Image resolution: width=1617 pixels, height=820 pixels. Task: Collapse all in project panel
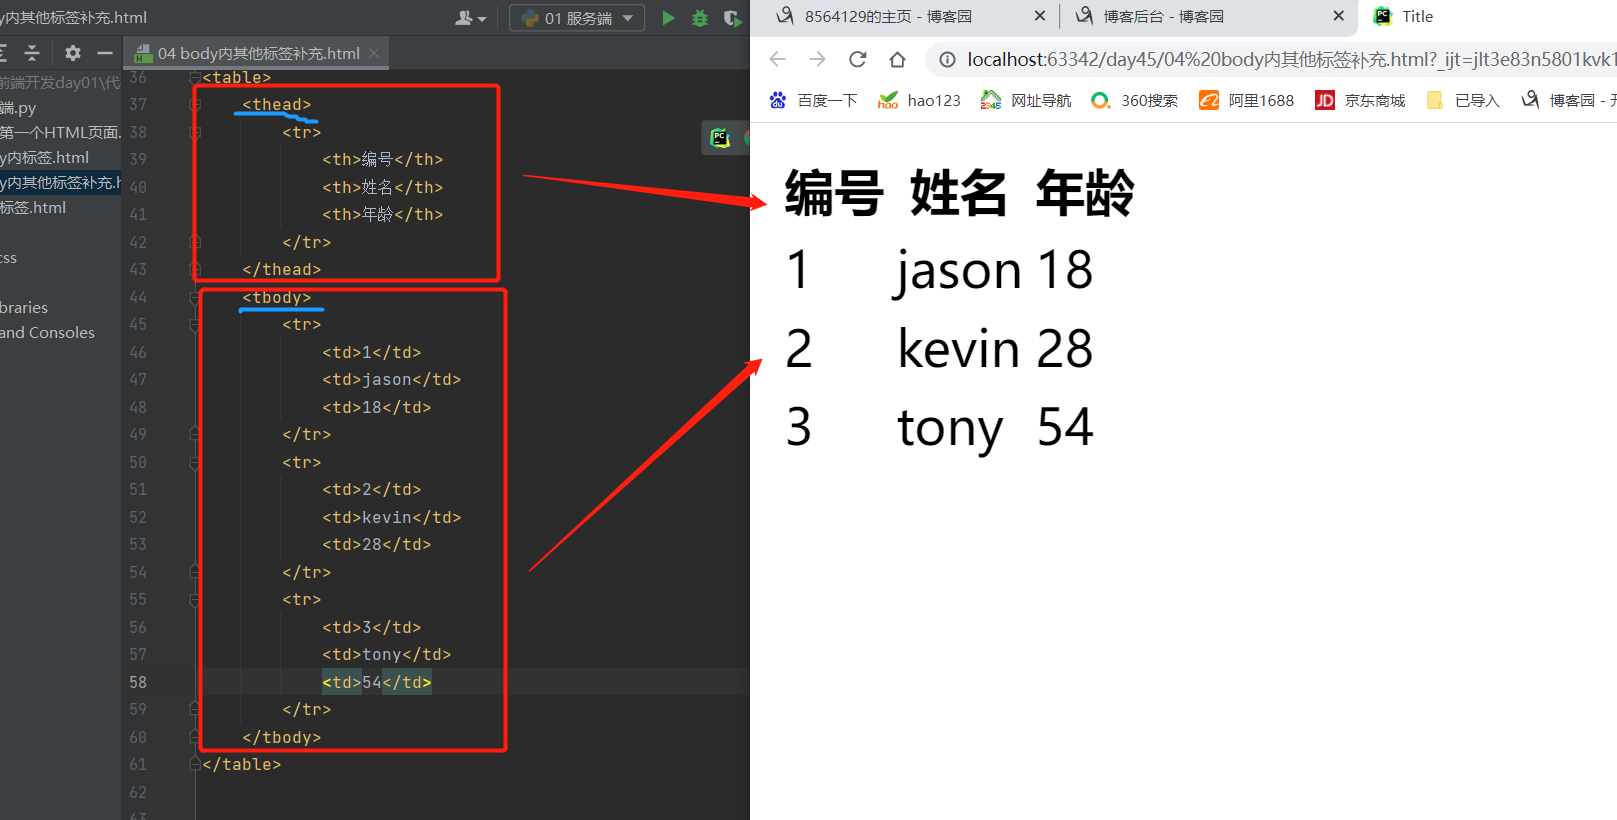point(32,53)
